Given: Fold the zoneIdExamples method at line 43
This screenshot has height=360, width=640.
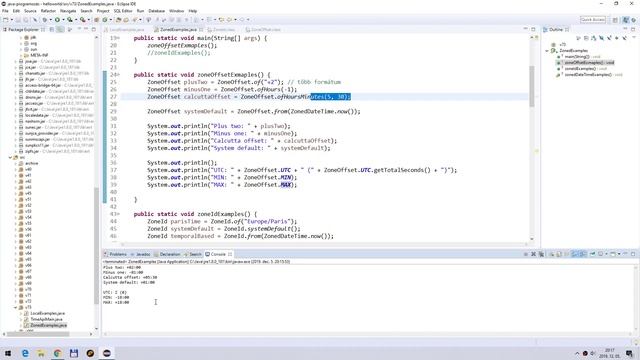Looking at the screenshot, I should tap(118, 214).
